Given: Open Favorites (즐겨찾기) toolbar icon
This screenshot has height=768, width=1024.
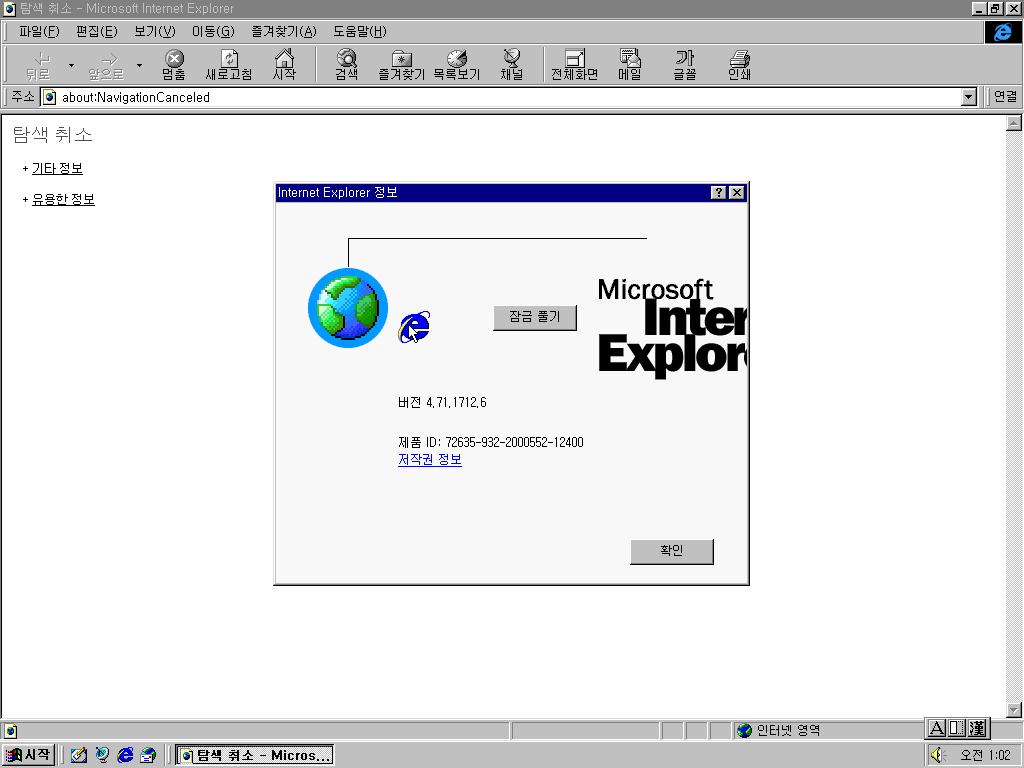Looking at the screenshot, I should (402, 65).
